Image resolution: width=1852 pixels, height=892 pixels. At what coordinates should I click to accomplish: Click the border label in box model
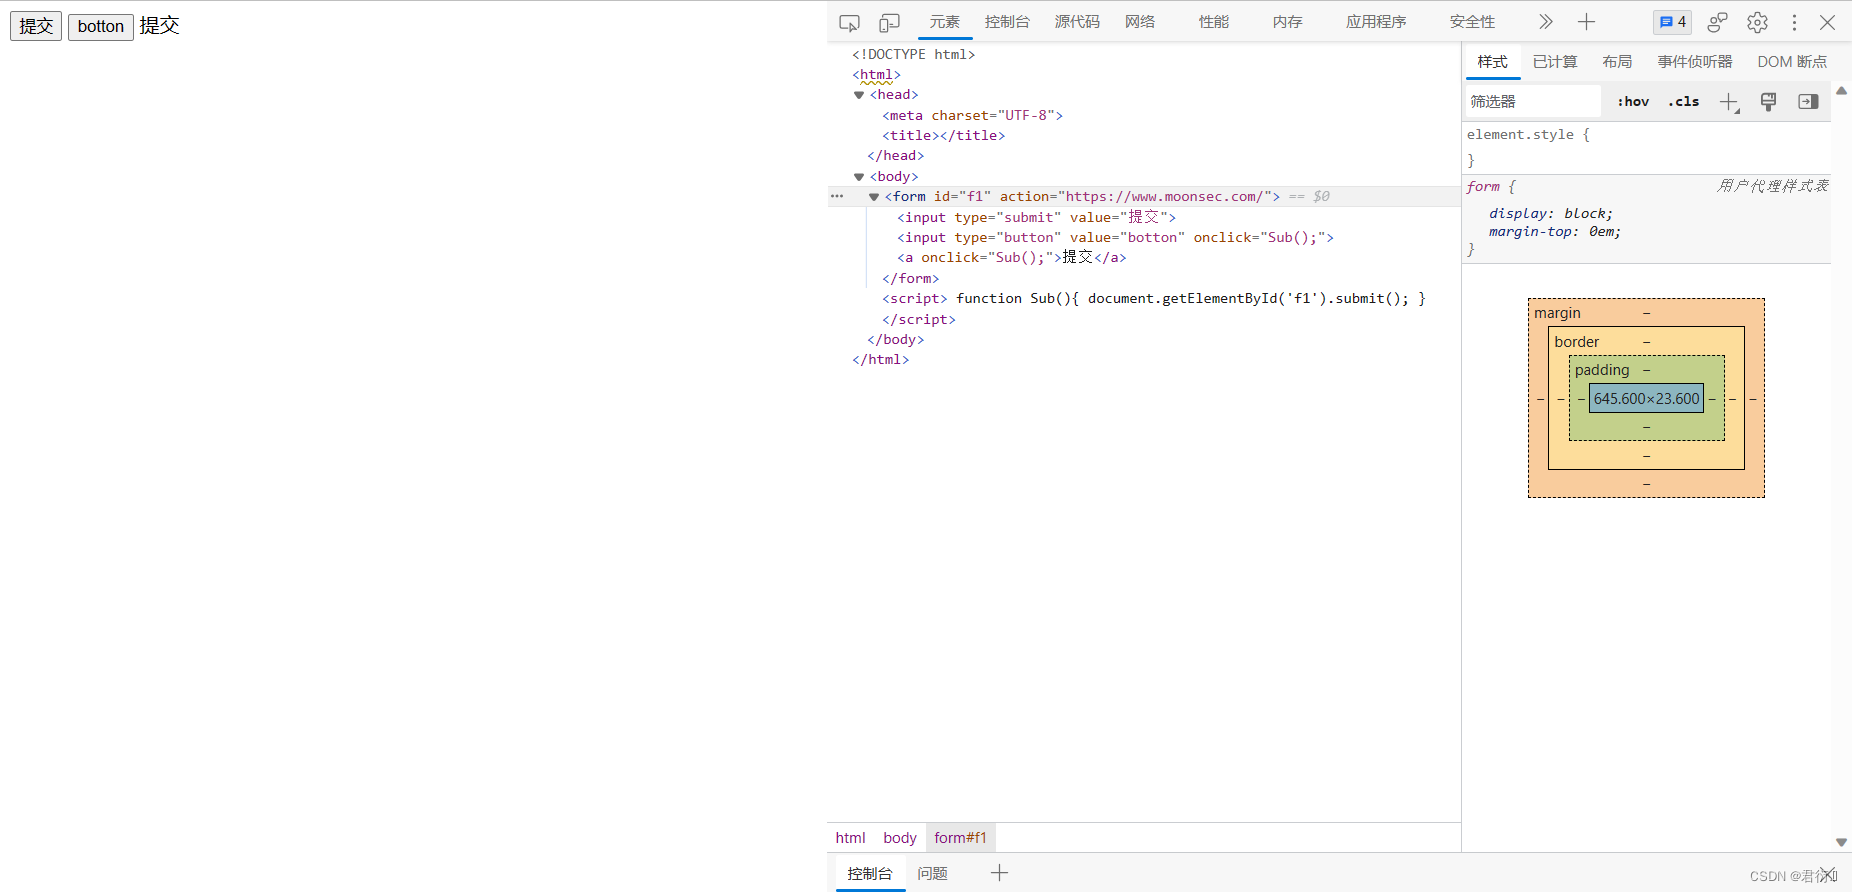coord(1576,342)
